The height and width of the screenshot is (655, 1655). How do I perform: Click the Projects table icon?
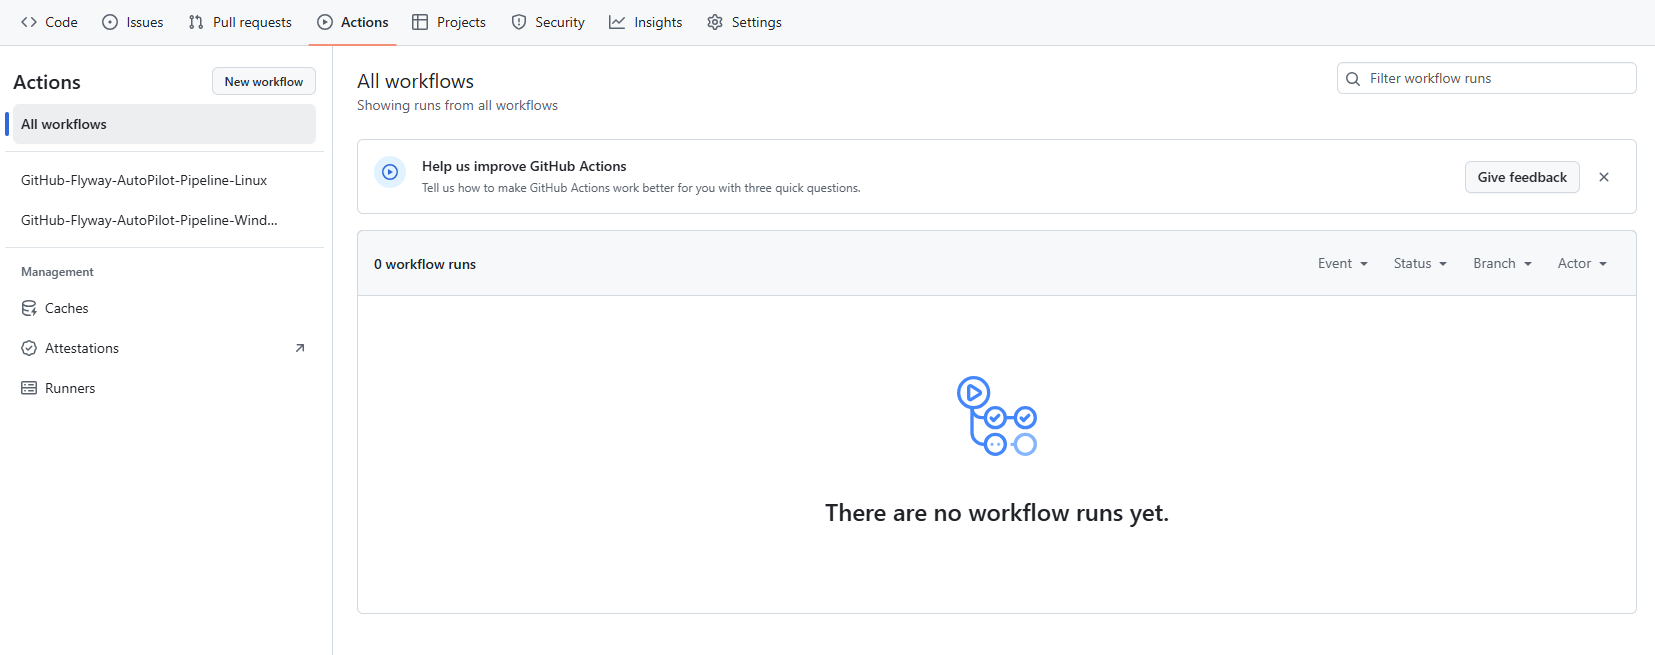point(420,22)
